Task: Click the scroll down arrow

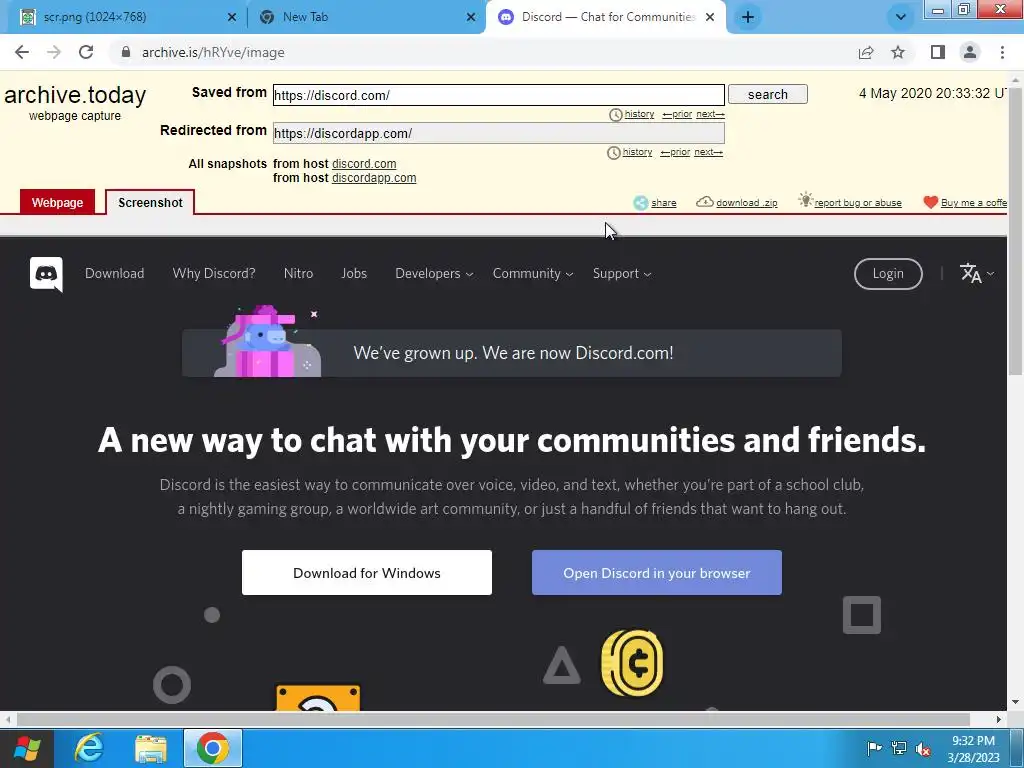Action: pyautogui.click(x=1016, y=703)
